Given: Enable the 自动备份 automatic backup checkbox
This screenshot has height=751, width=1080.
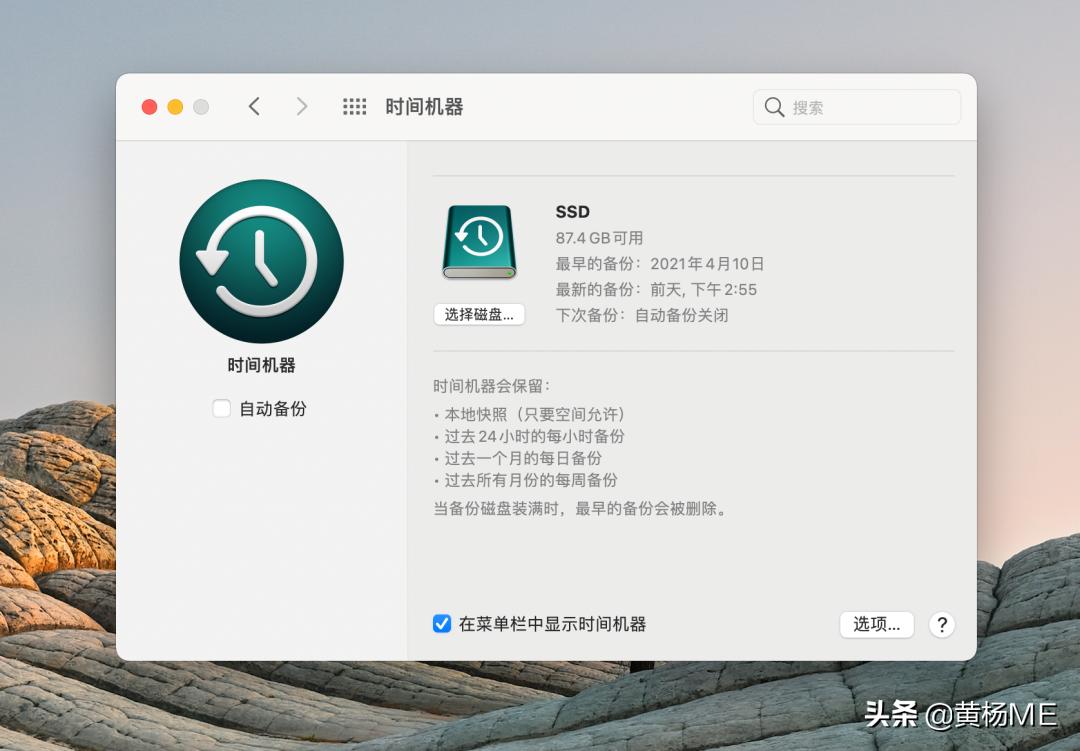Looking at the screenshot, I should point(221,408).
